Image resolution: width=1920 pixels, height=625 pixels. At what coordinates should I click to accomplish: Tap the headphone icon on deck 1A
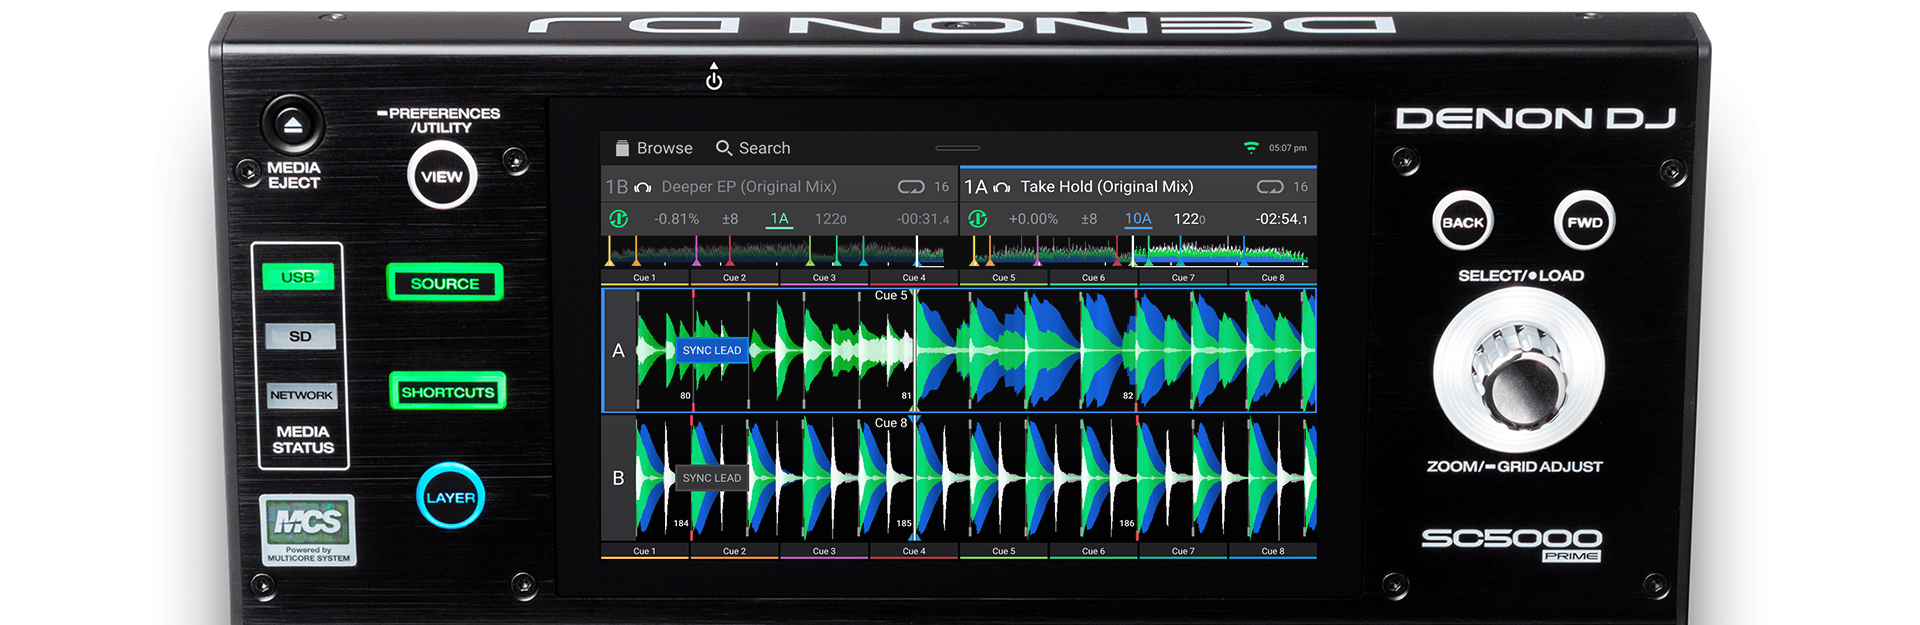pos(1001,187)
